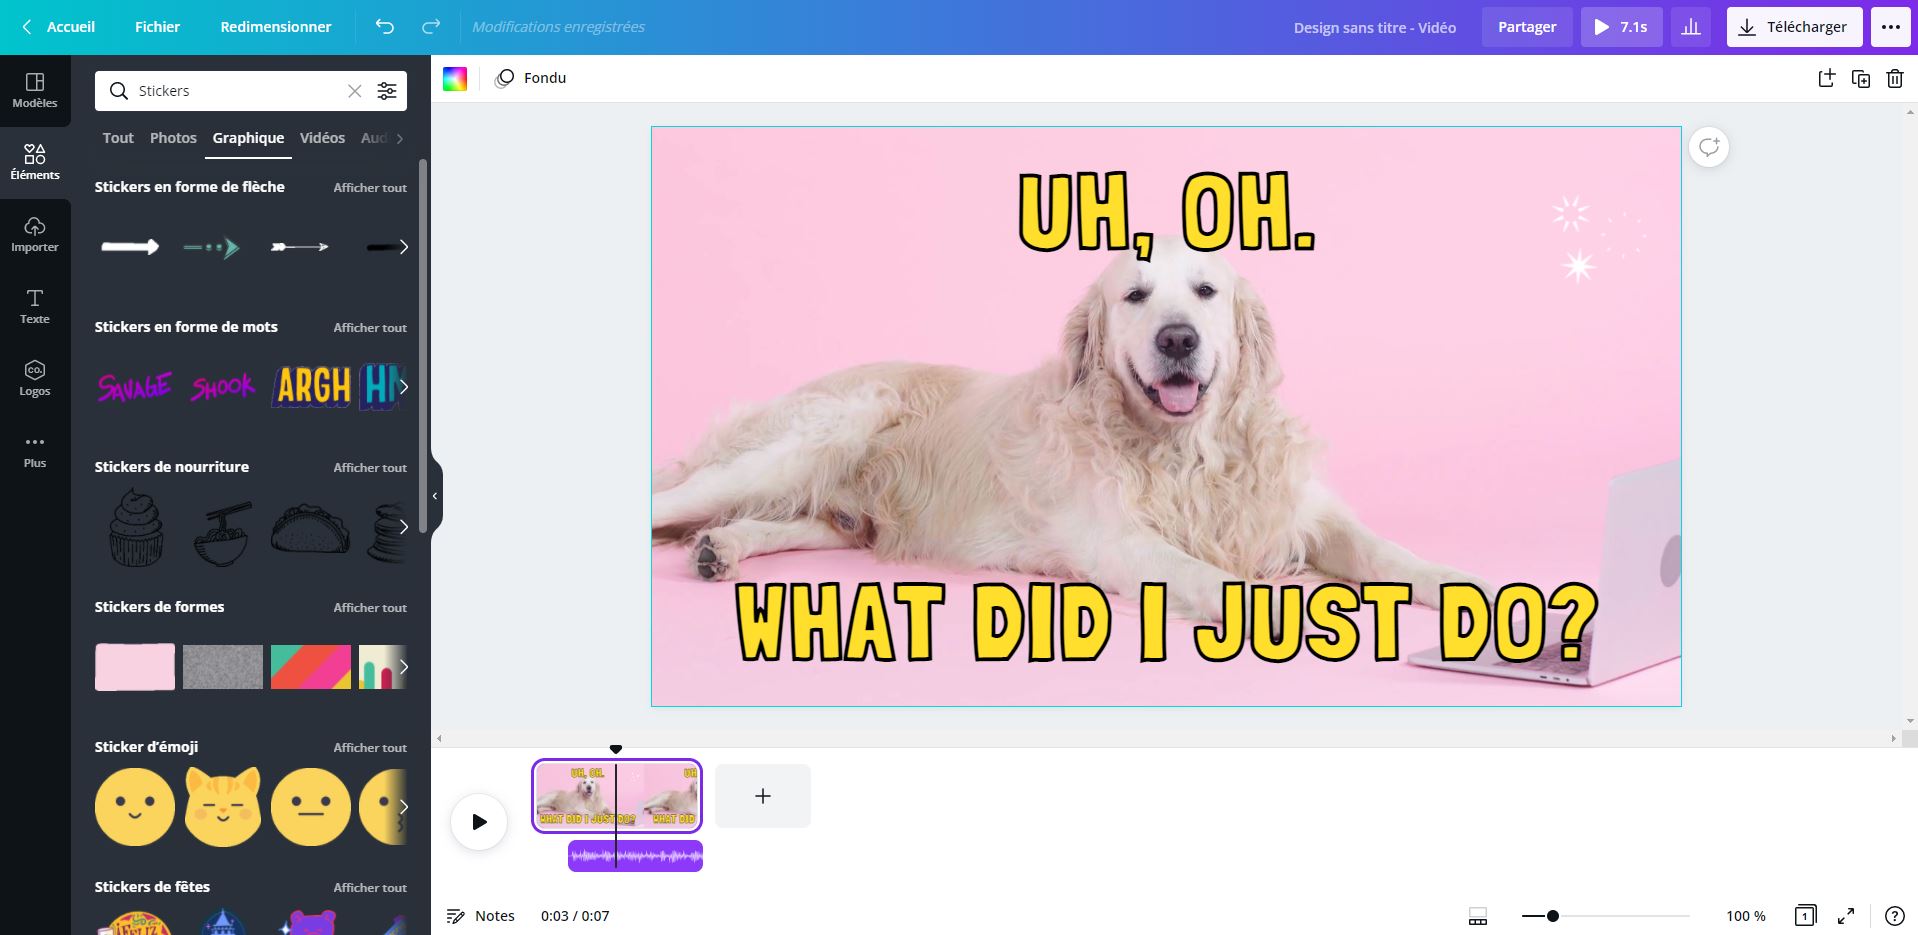Insert the orange cat emoji sticker

[223, 807]
